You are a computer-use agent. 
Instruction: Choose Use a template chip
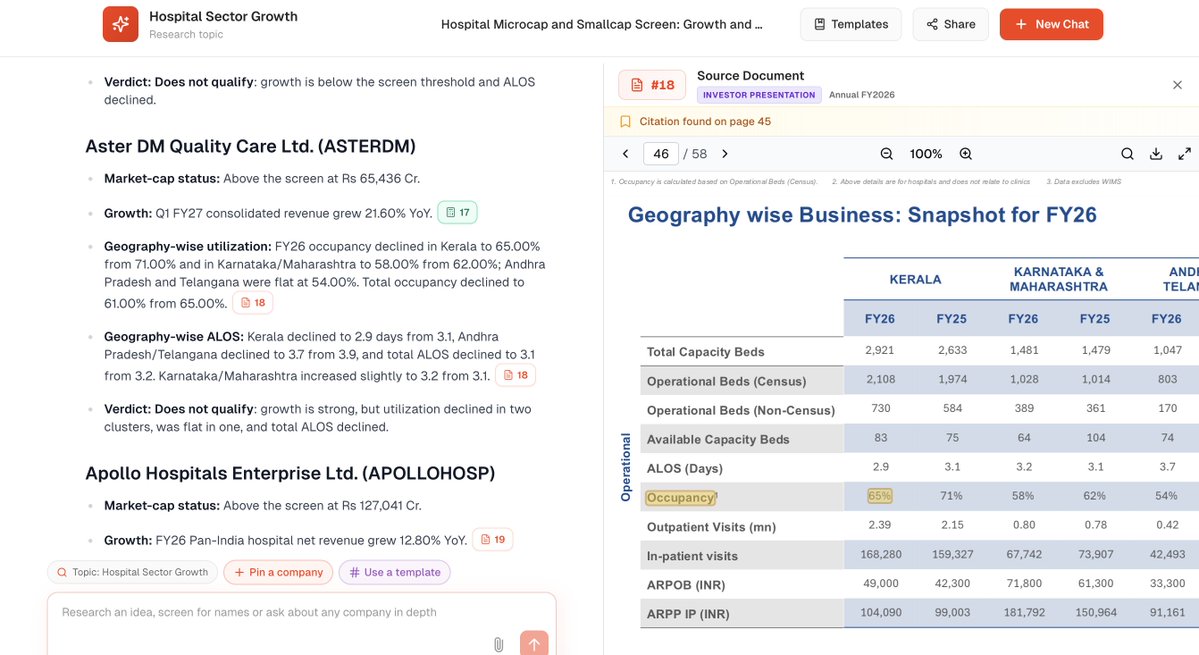click(395, 572)
